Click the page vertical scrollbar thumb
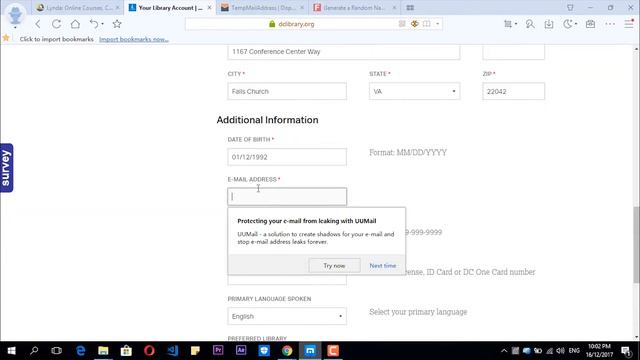640x360 pixels. pos(636,245)
